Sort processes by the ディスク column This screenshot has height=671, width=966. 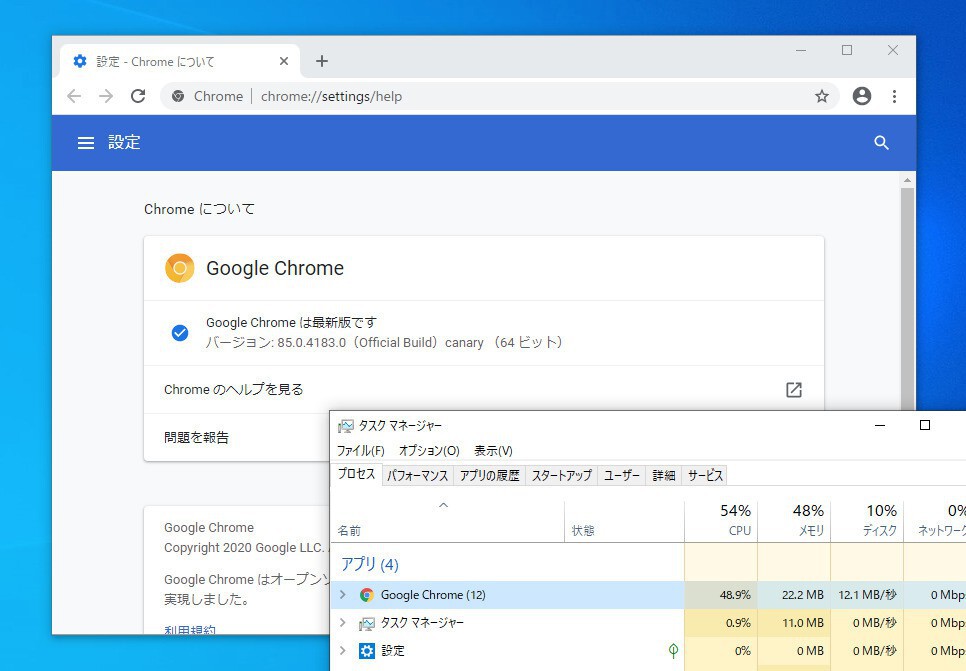click(x=867, y=521)
